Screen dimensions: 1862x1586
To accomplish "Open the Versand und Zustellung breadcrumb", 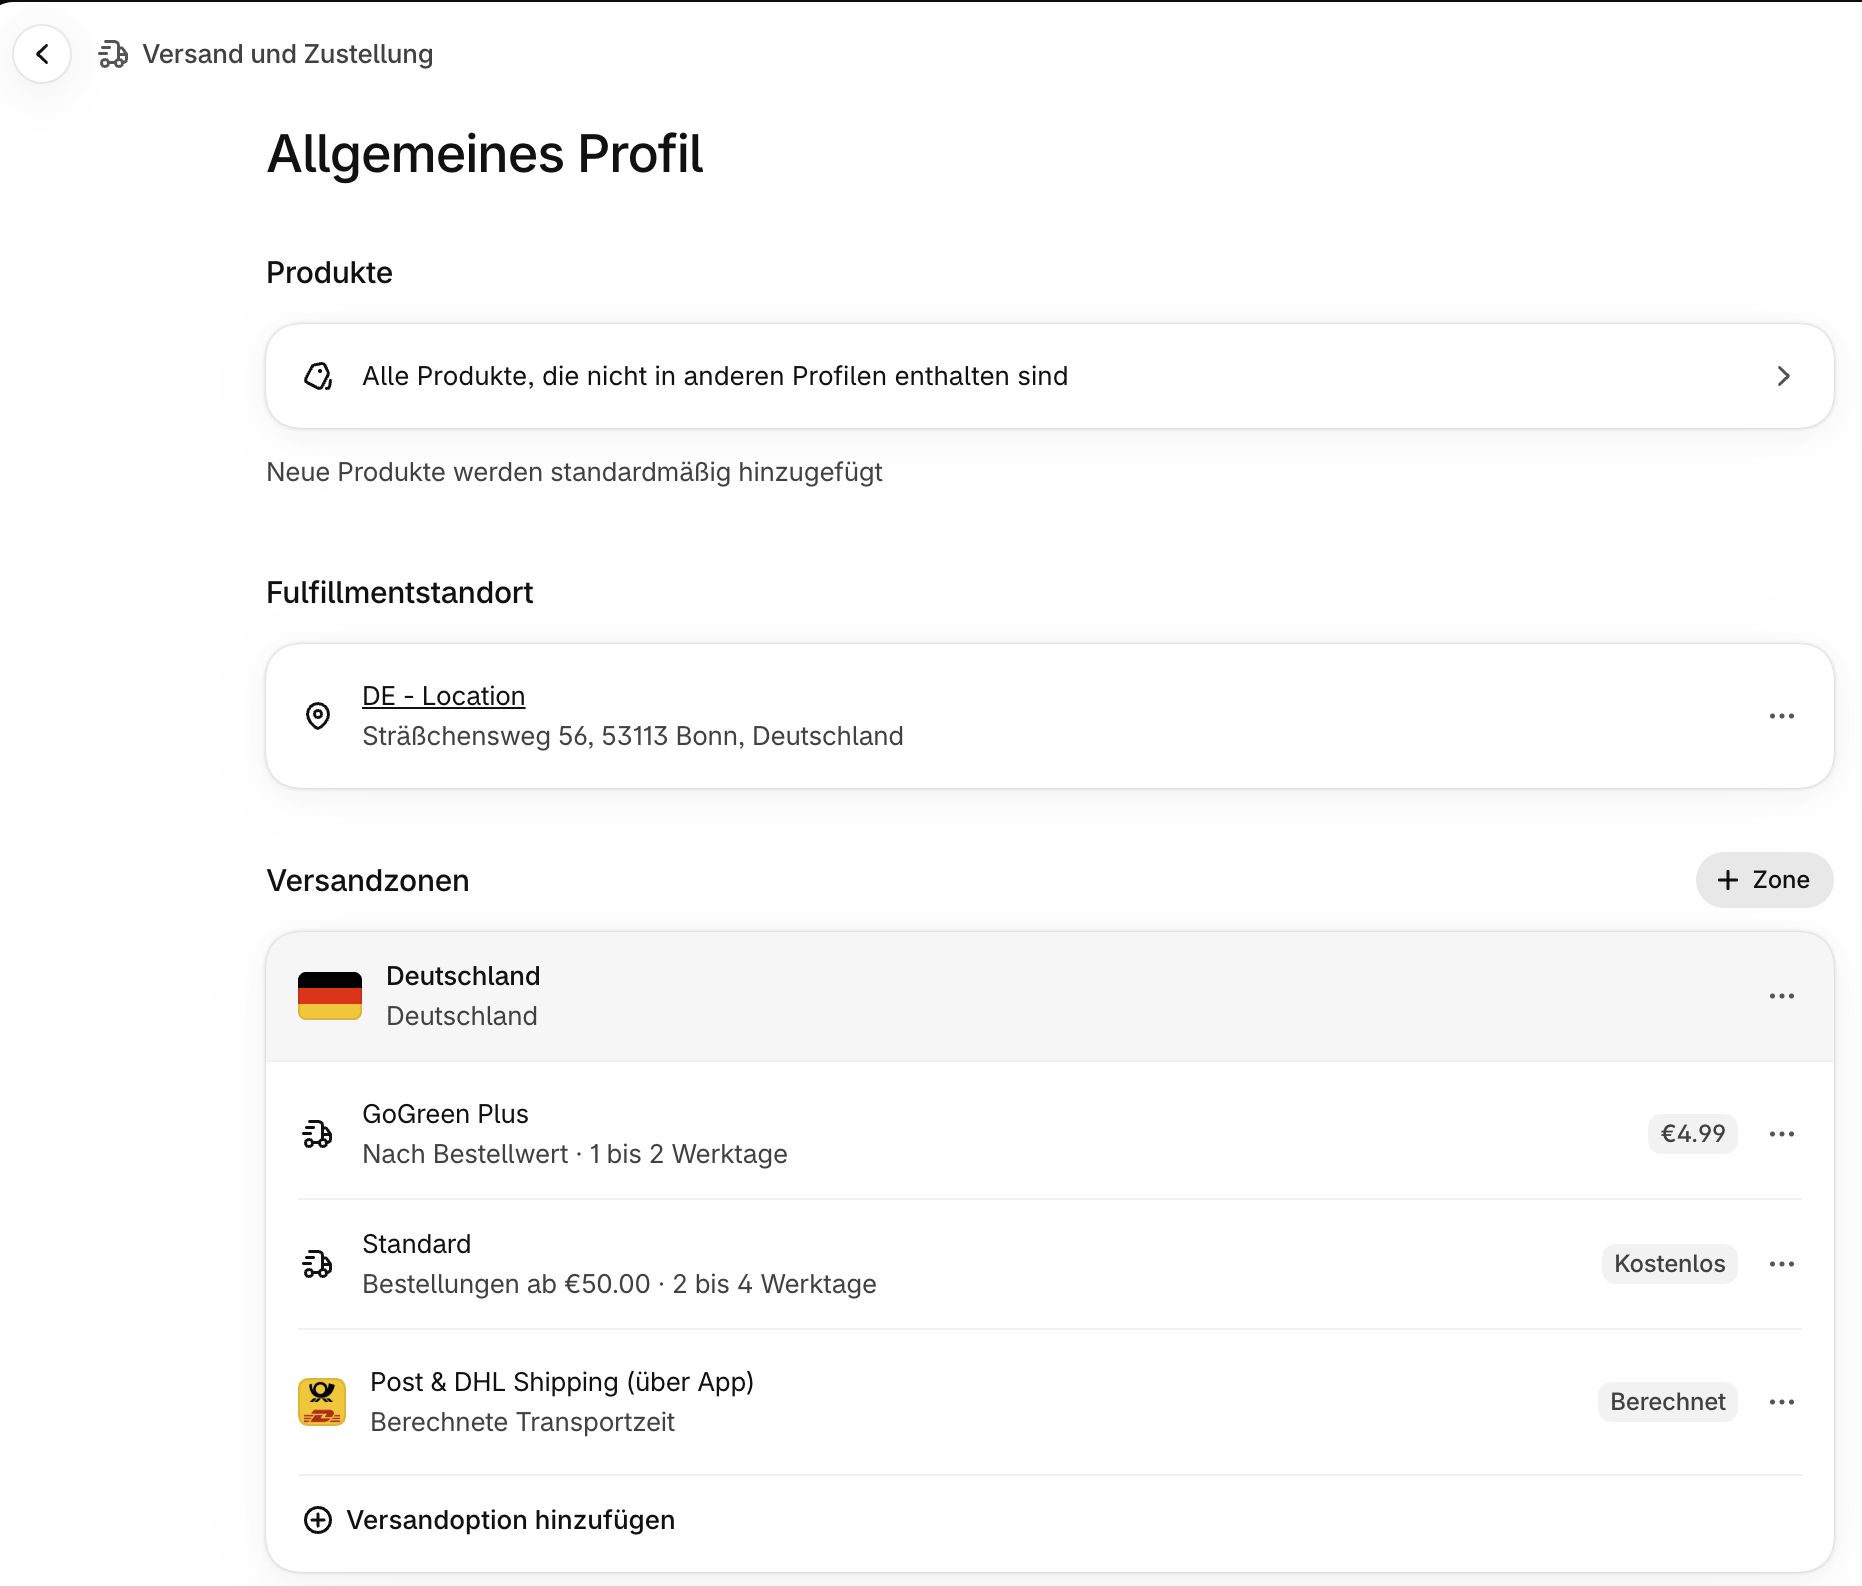I will coord(287,54).
